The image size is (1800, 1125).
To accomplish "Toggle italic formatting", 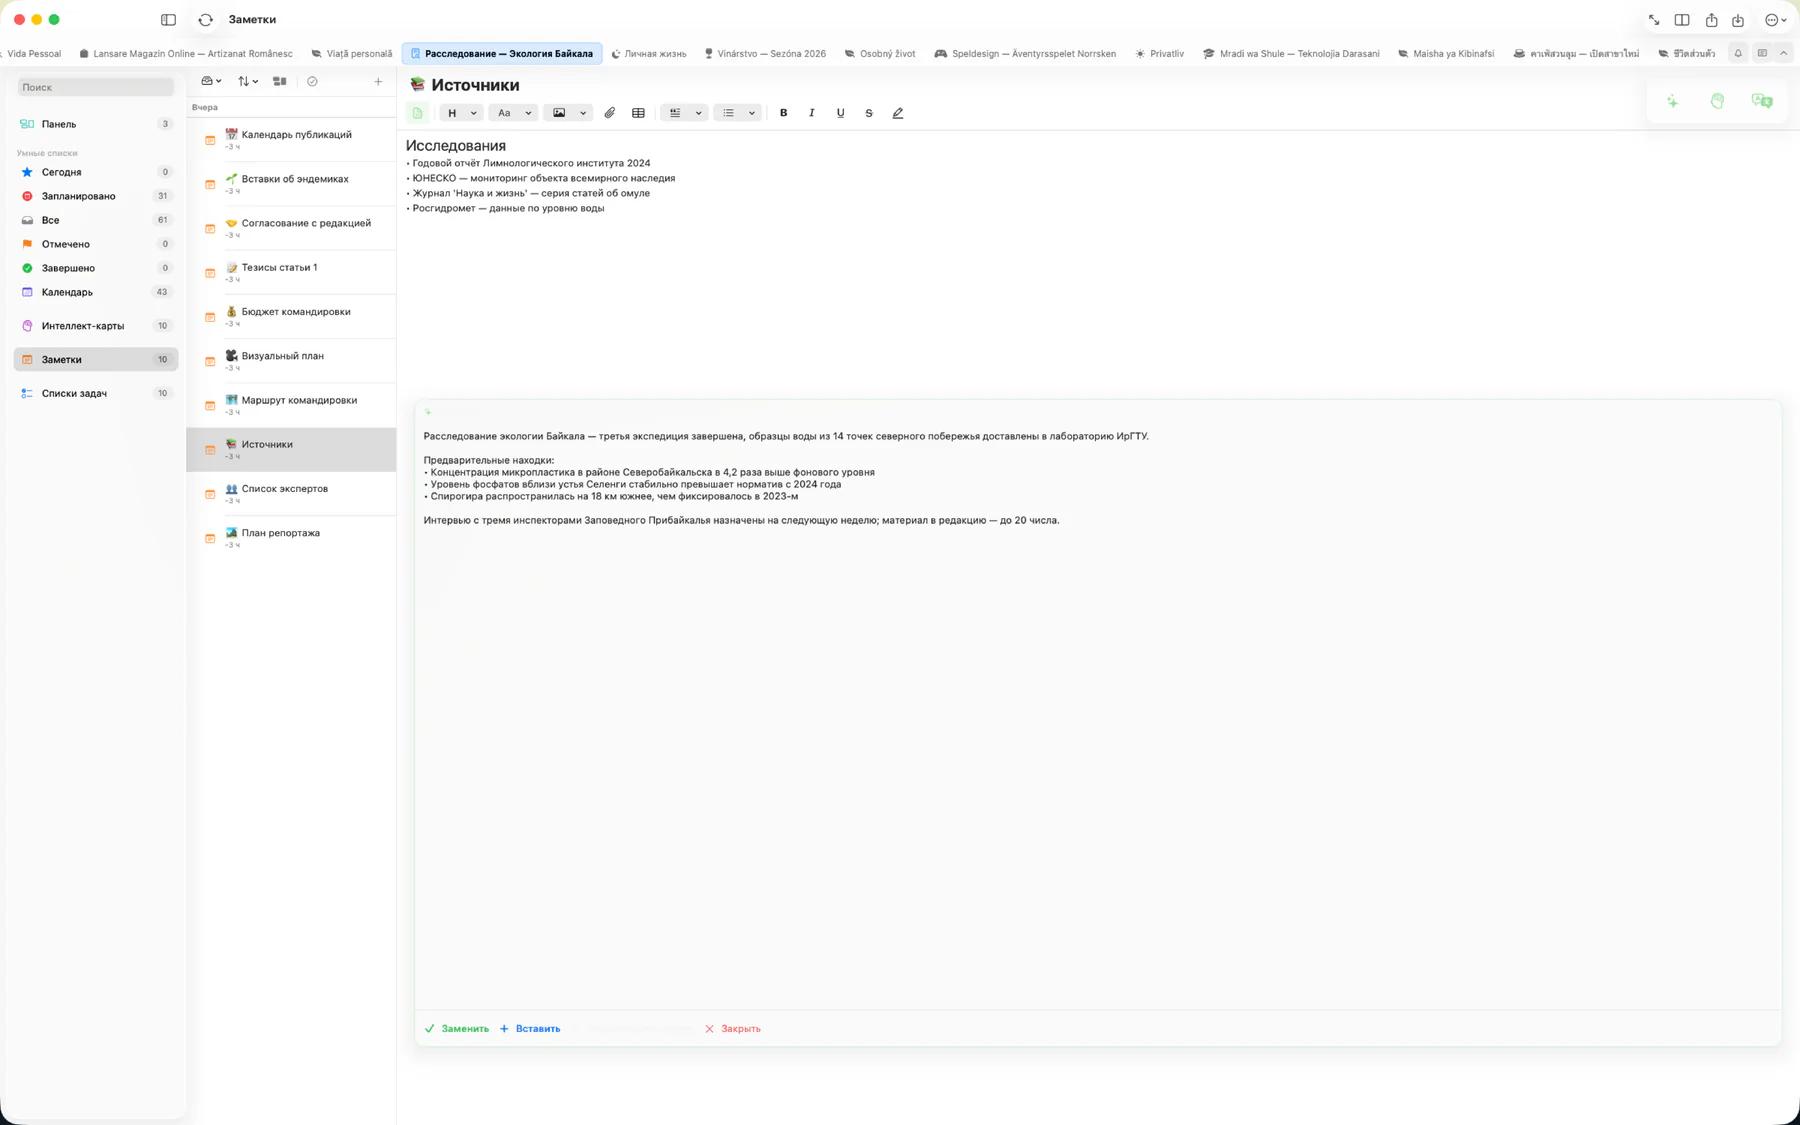I will pyautogui.click(x=811, y=113).
